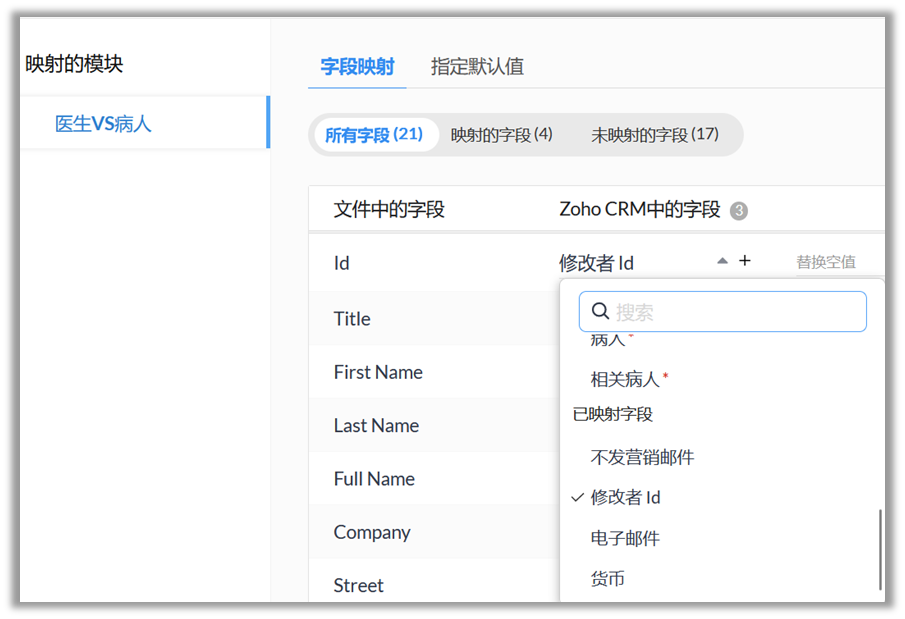This screenshot has height=619, width=905.
Task: Filter by 未映射的字段 (17)
Action: coord(654,134)
